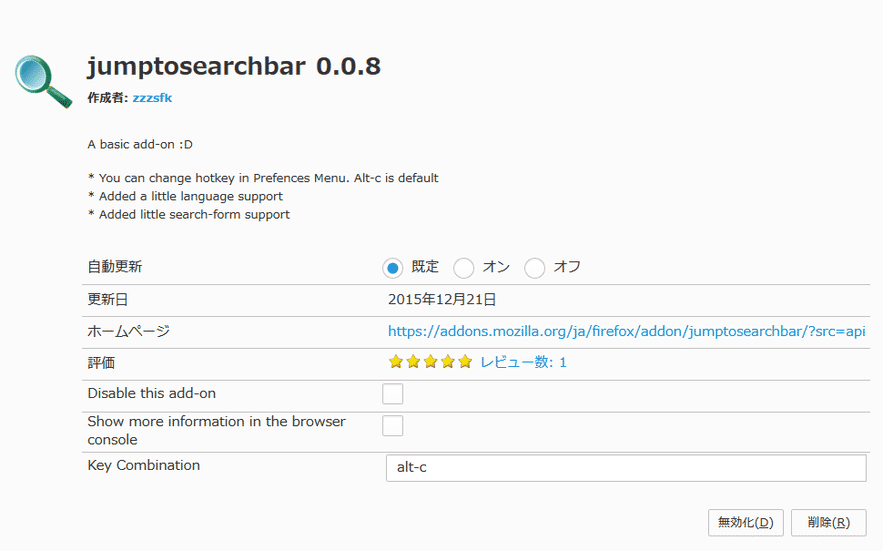
Task: Click the Key Combination label text
Action: pyautogui.click(x=144, y=465)
